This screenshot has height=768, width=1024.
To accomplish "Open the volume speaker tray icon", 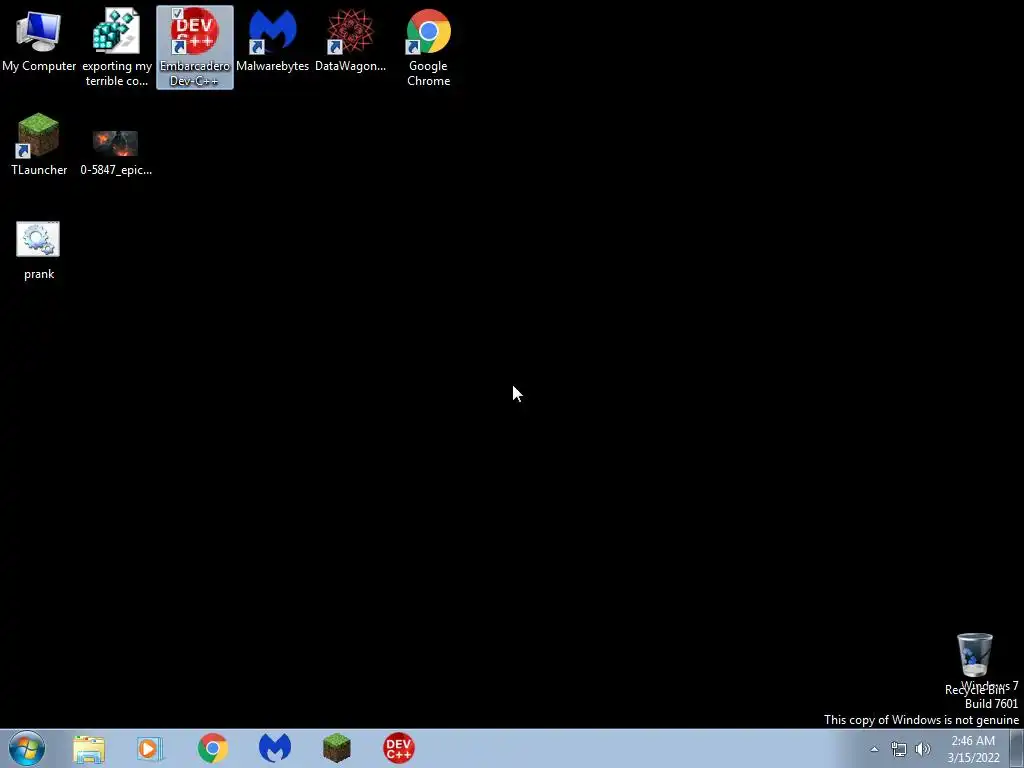I will click(923, 749).
